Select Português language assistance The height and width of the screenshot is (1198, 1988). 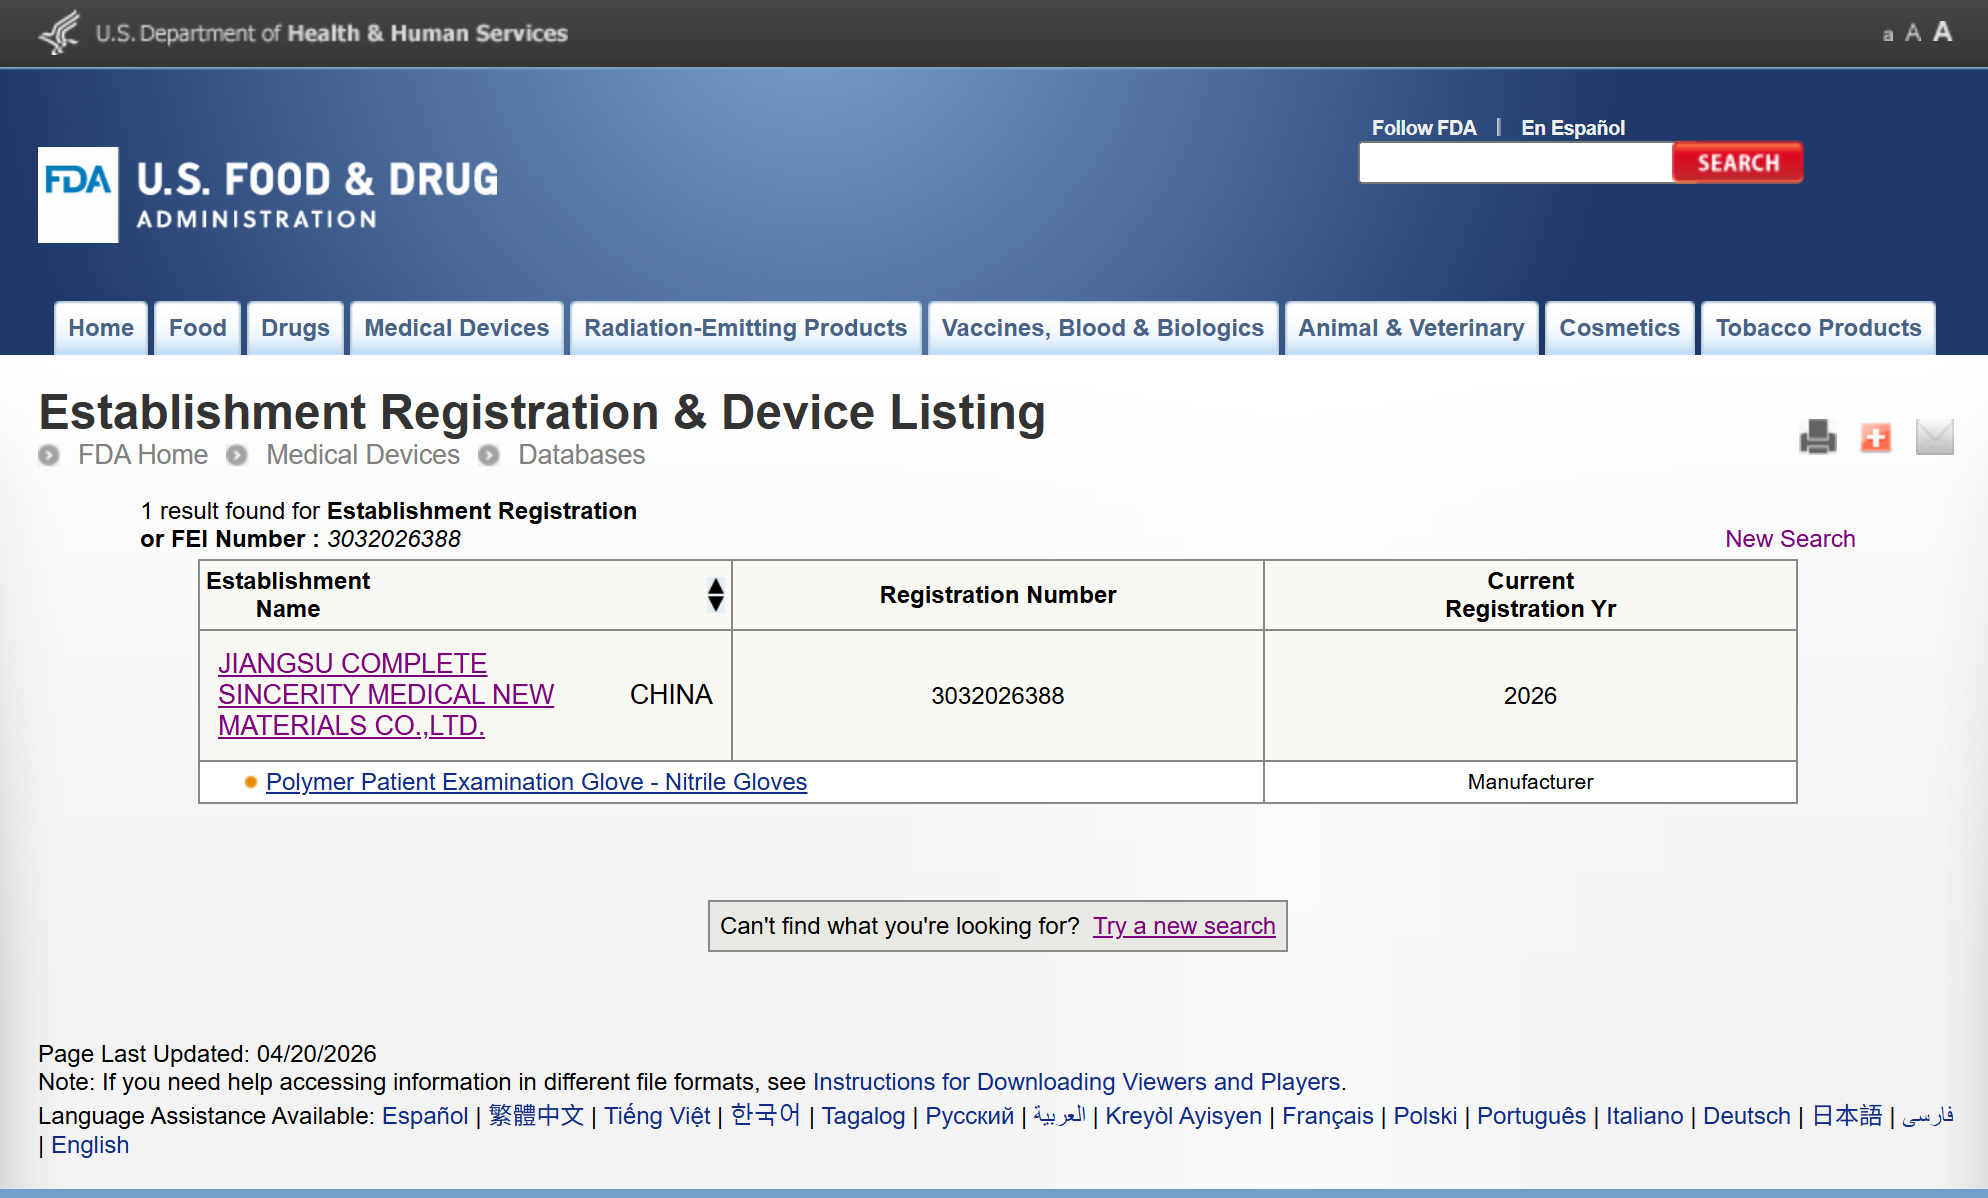[1531, 1116]
